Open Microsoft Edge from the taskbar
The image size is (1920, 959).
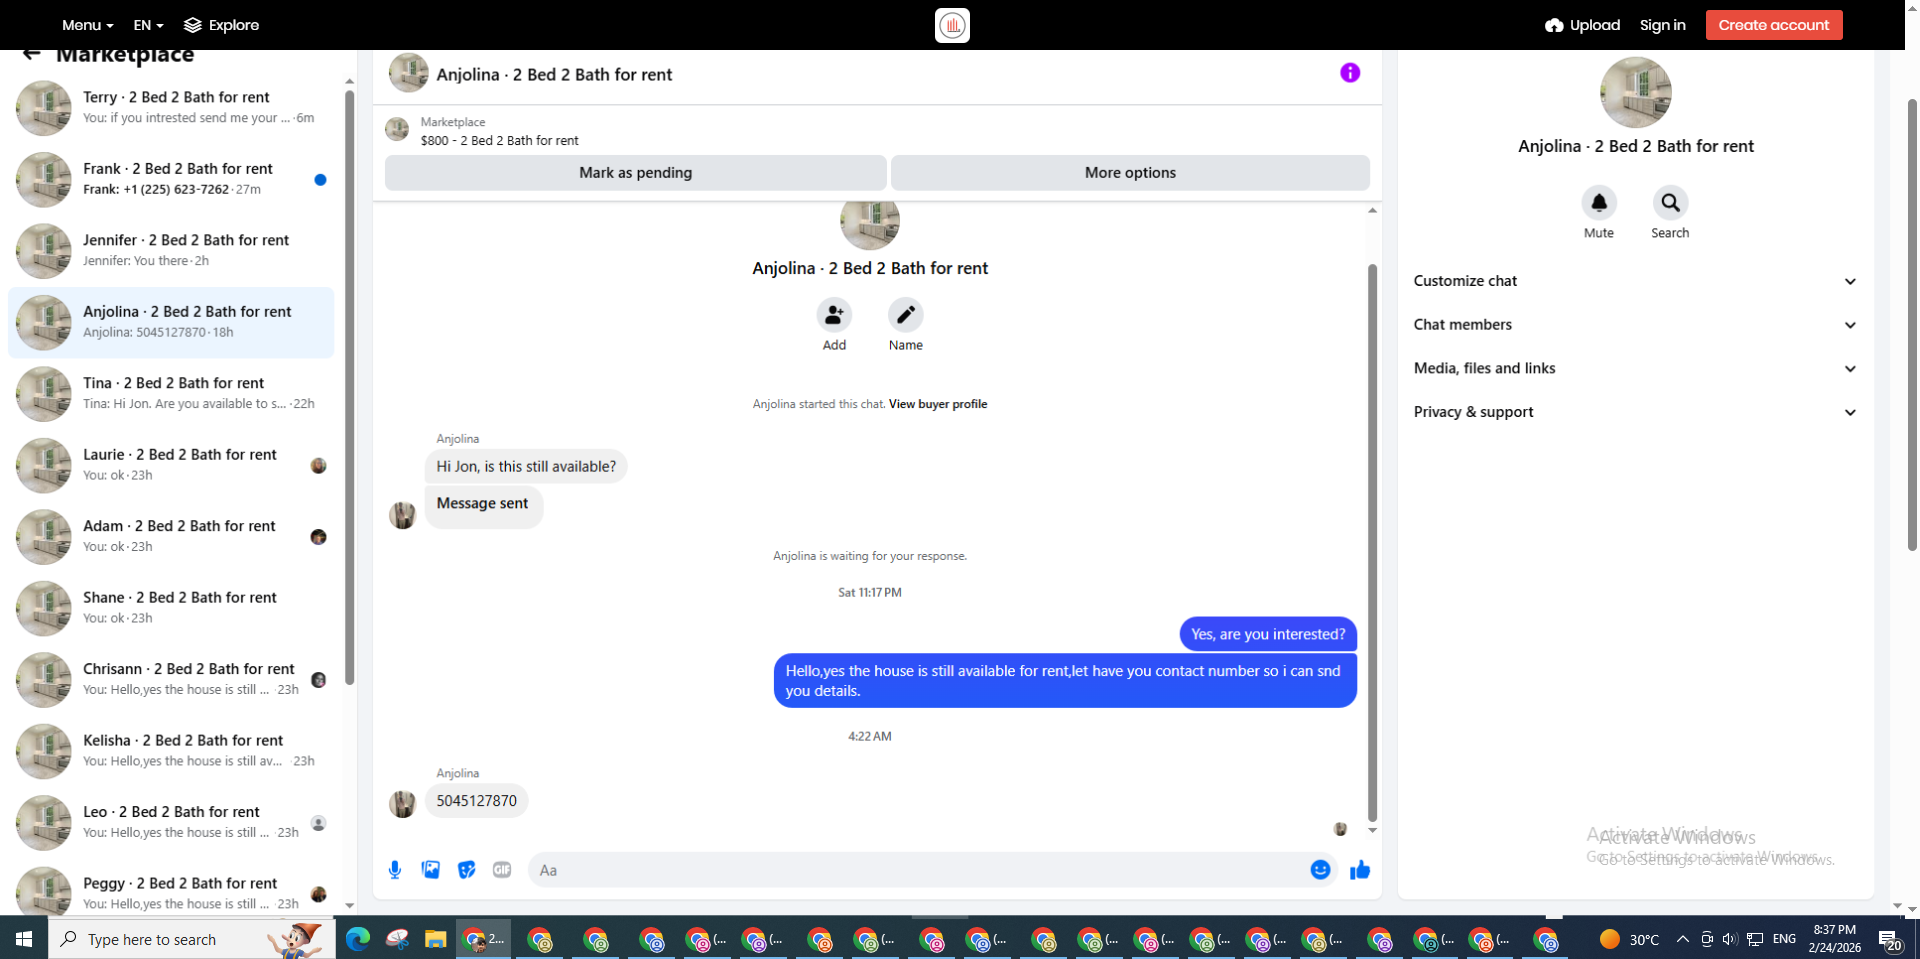pos(358,939)
